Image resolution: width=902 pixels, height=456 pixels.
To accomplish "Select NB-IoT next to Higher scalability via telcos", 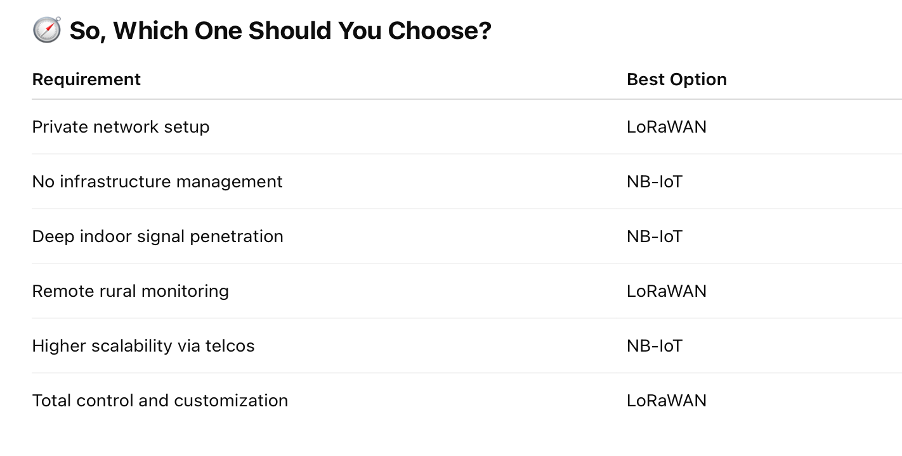I will [654, 346].
